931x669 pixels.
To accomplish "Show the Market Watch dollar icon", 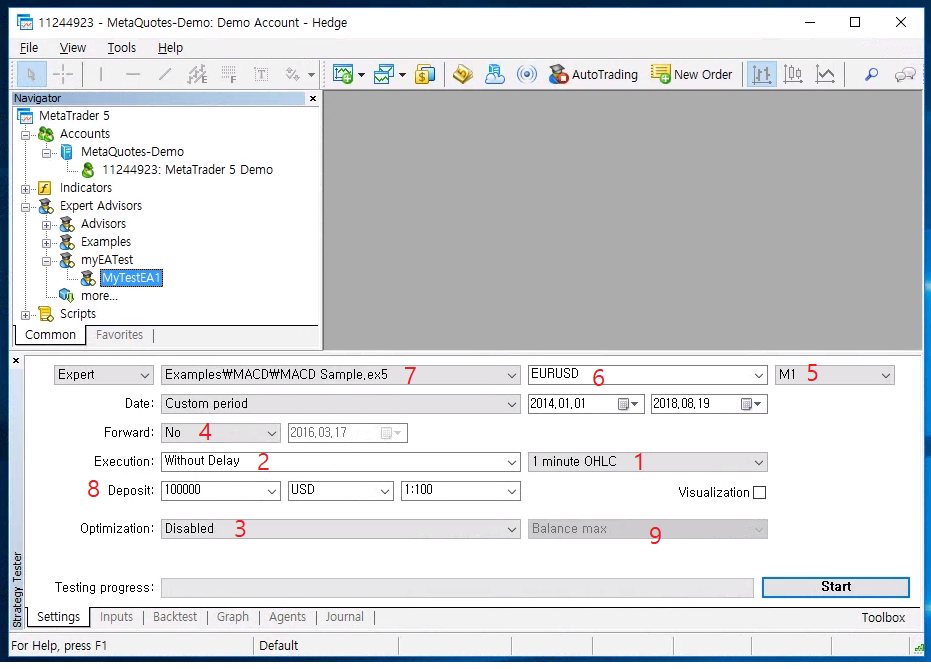I will point(425,75).
